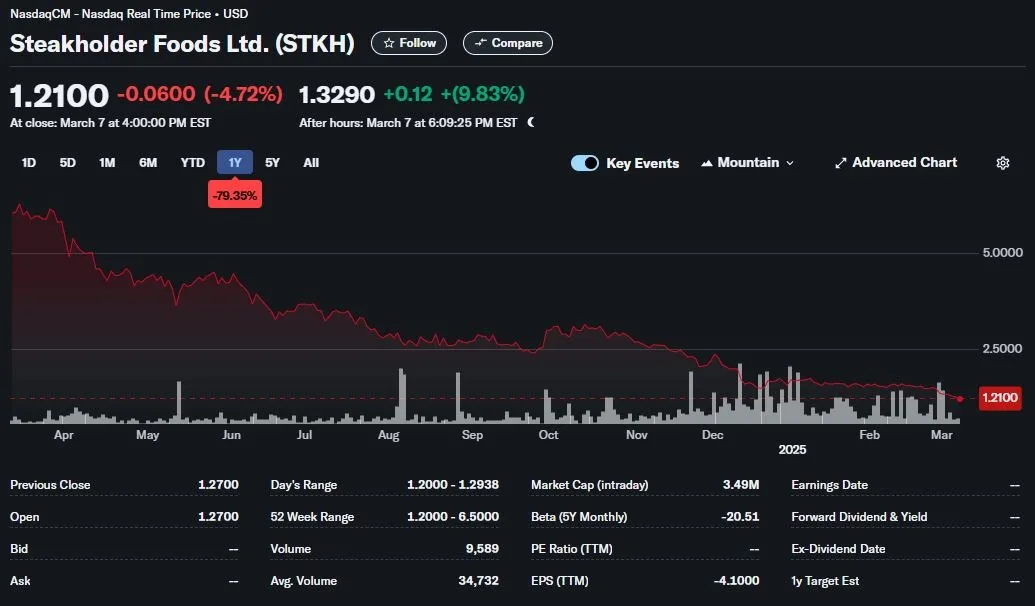The height and width of the screenshot is (606, 1035).
Task: Click the 2.5000 y-axis label
Action: click(1002, 349)
